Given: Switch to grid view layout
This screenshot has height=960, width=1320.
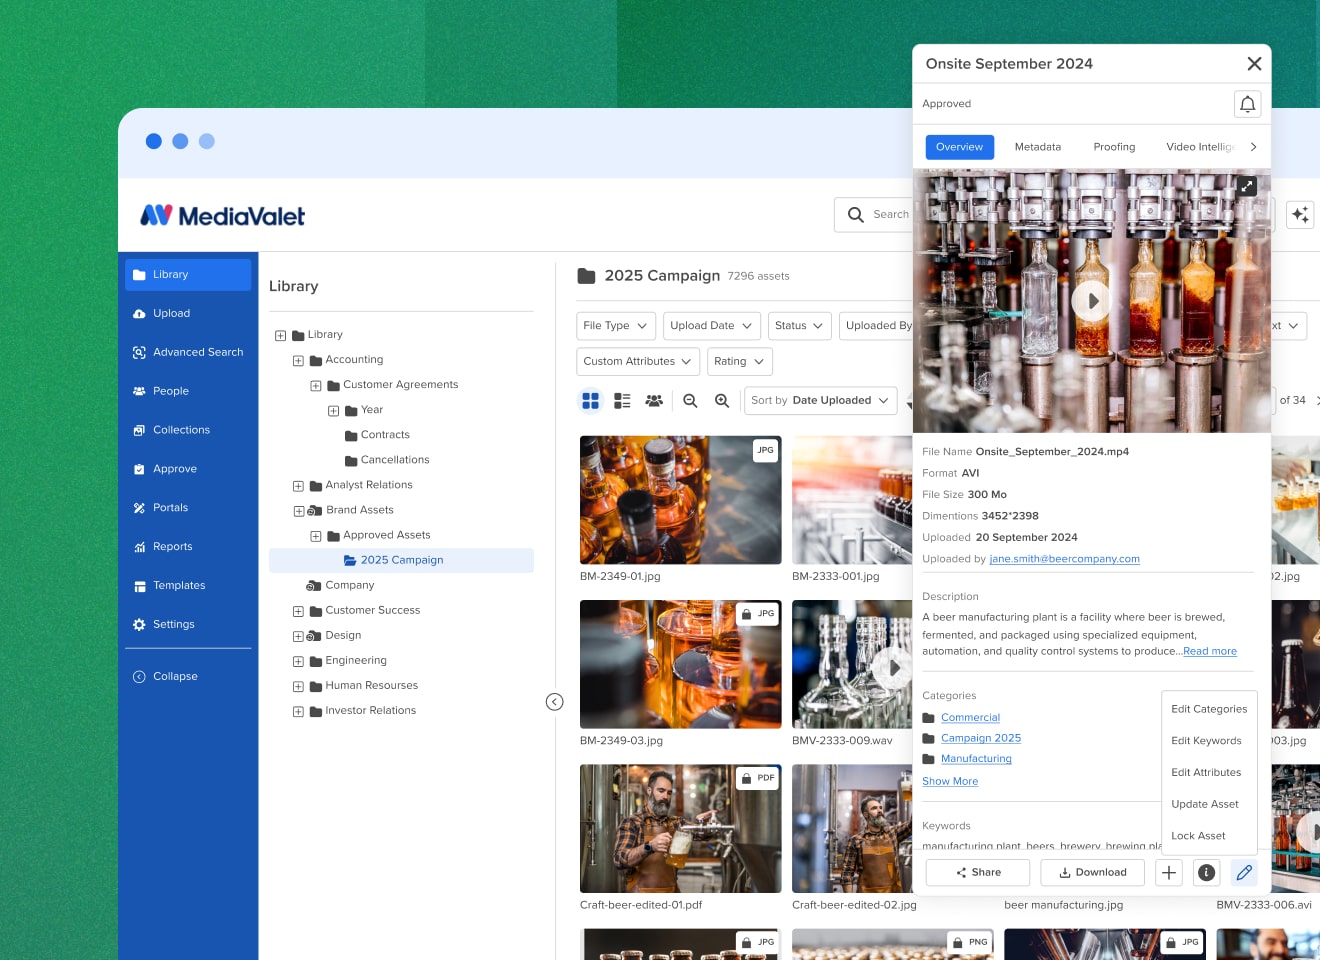Looking at the screenshot, I should pyautogui.click(x=591, y=401).
